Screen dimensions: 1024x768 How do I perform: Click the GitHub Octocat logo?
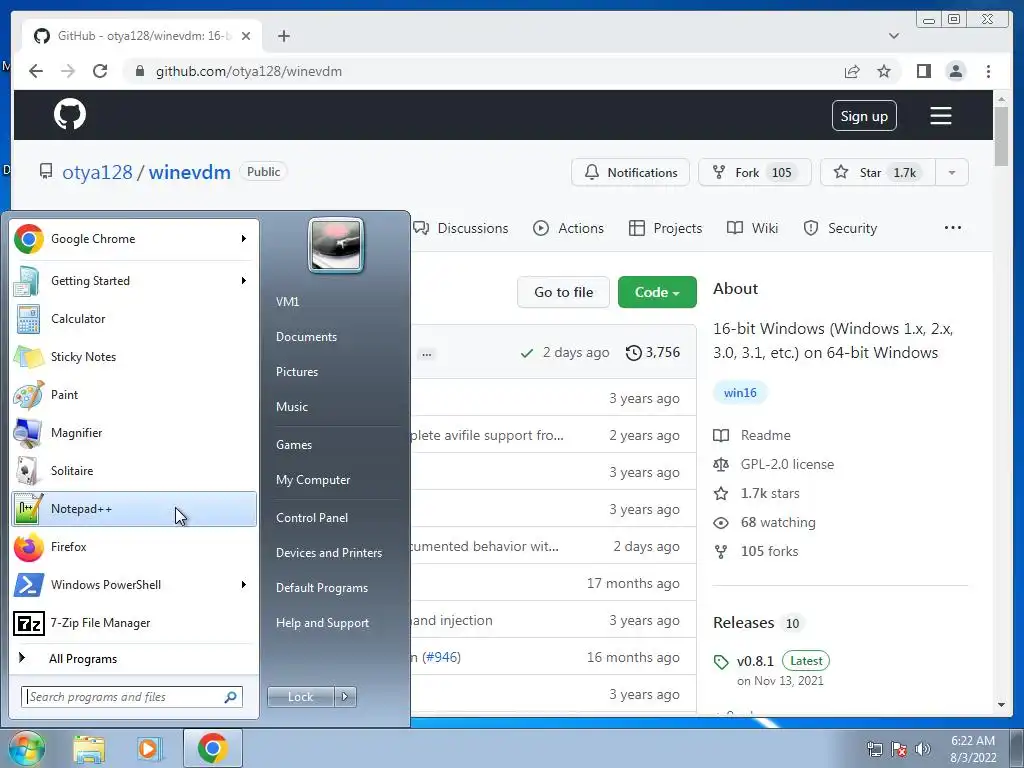(x=70, y=115)
